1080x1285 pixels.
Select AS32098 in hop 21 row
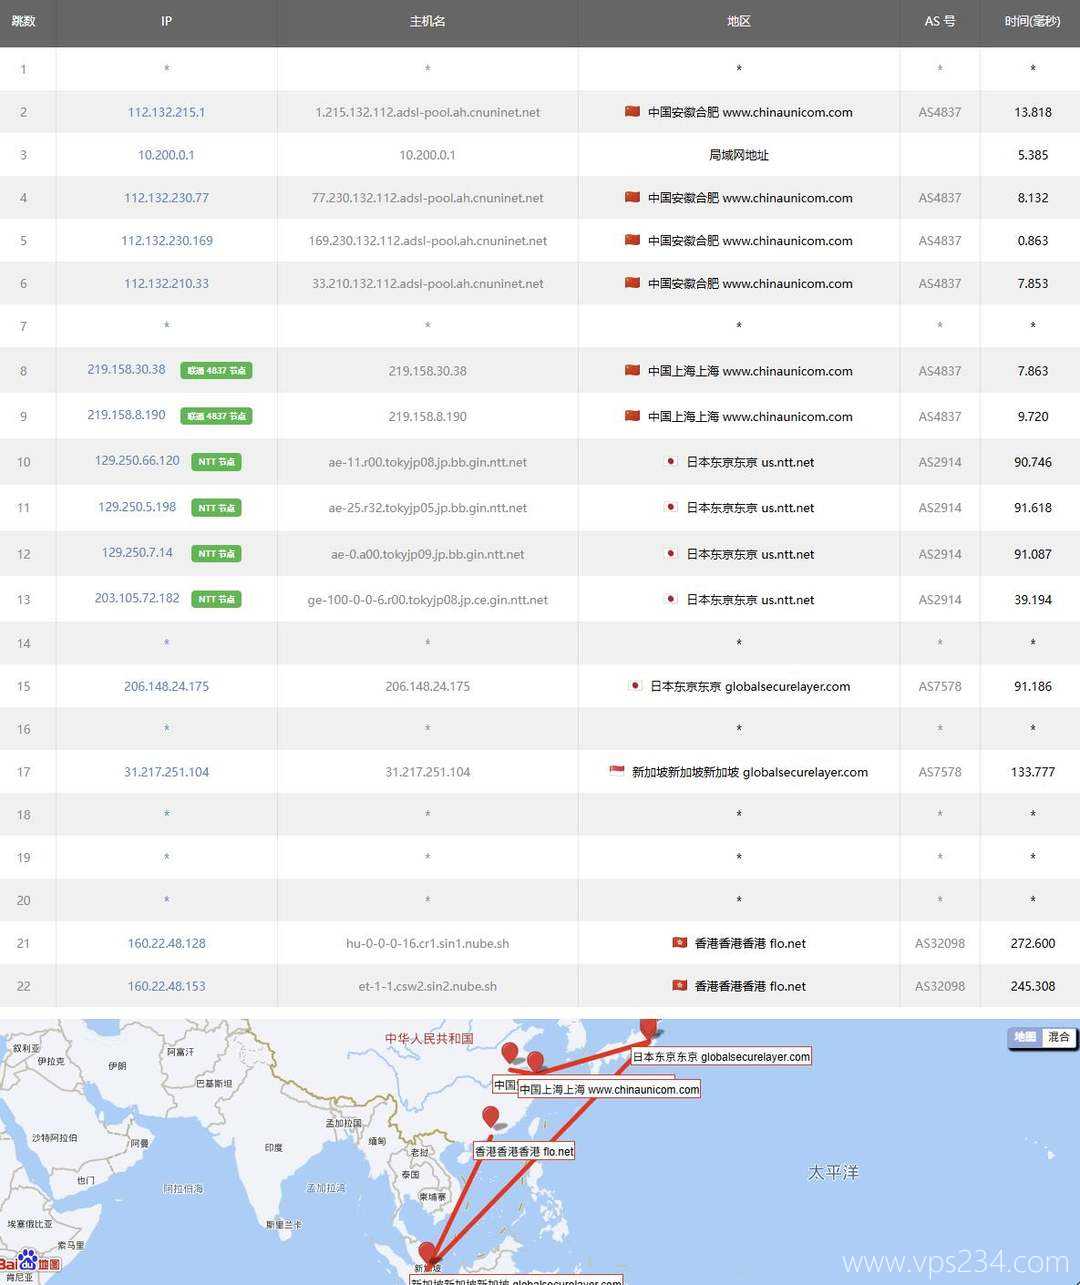coord(939,944)
